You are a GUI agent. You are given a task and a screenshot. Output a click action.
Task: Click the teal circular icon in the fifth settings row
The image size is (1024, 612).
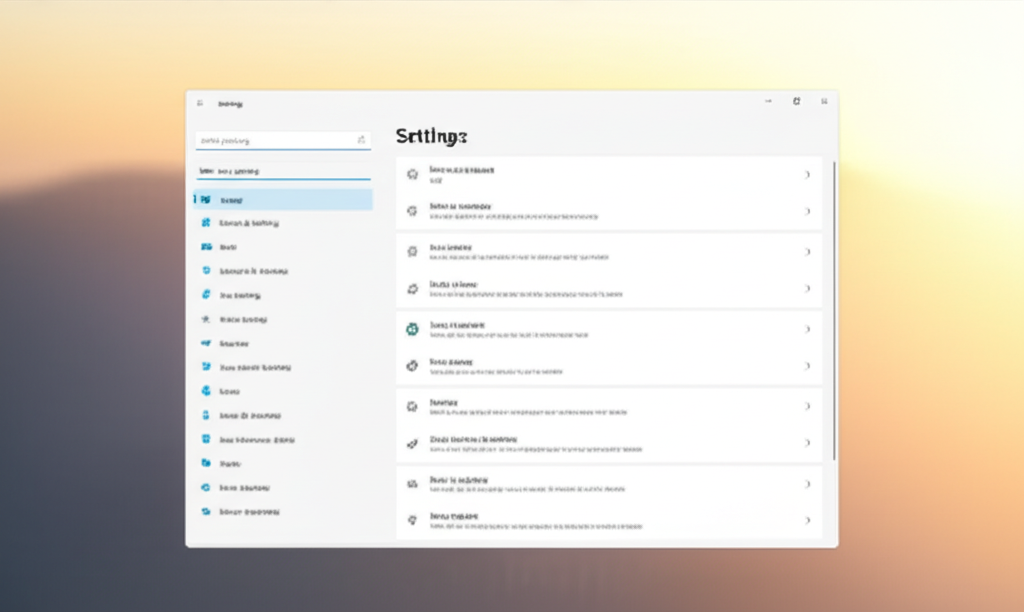point(411,329)
